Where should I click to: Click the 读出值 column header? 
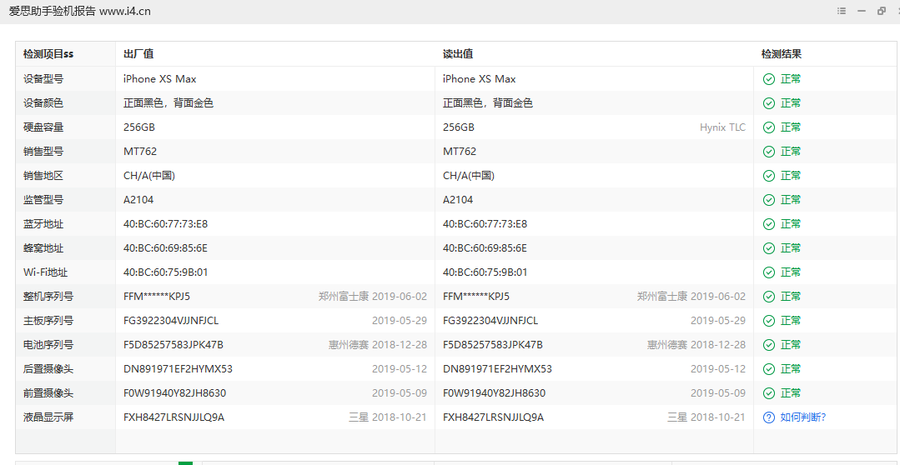coord(458,54)
